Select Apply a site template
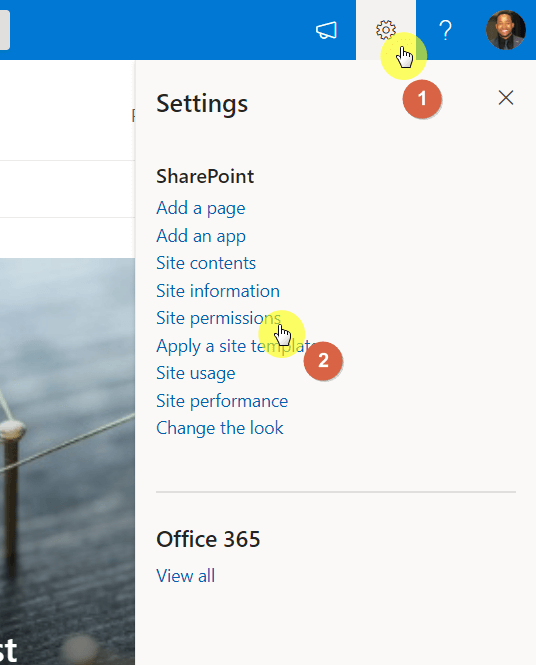 coord(236,346)
